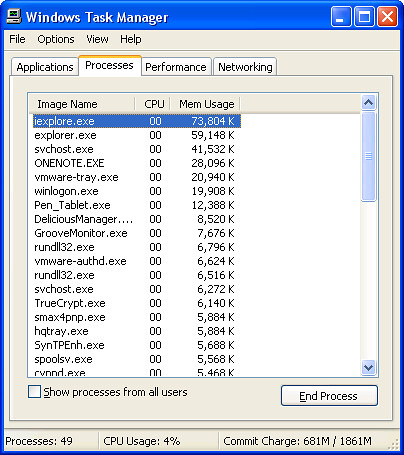Click the 28,096 K memory value
The width and height of the screenshot is (404, 455).
point(213,163)
